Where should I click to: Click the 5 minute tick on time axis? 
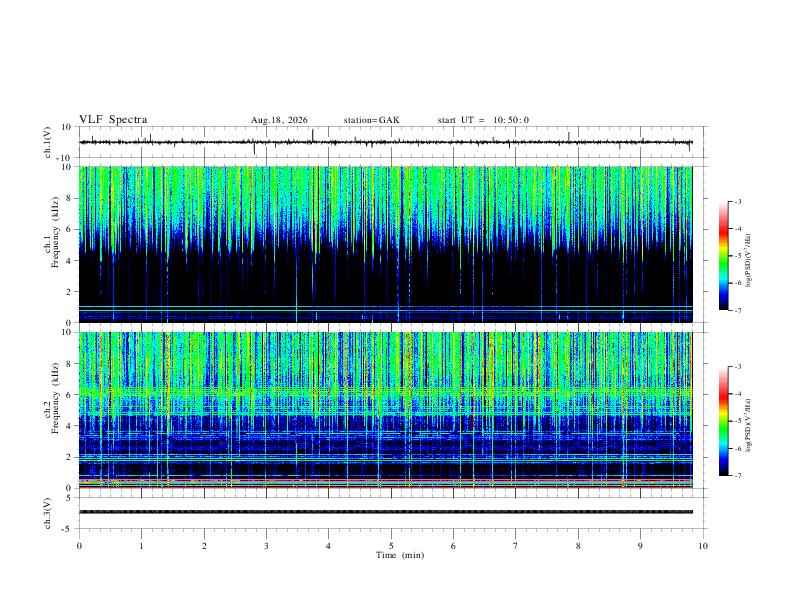click(x=391, y=546)
